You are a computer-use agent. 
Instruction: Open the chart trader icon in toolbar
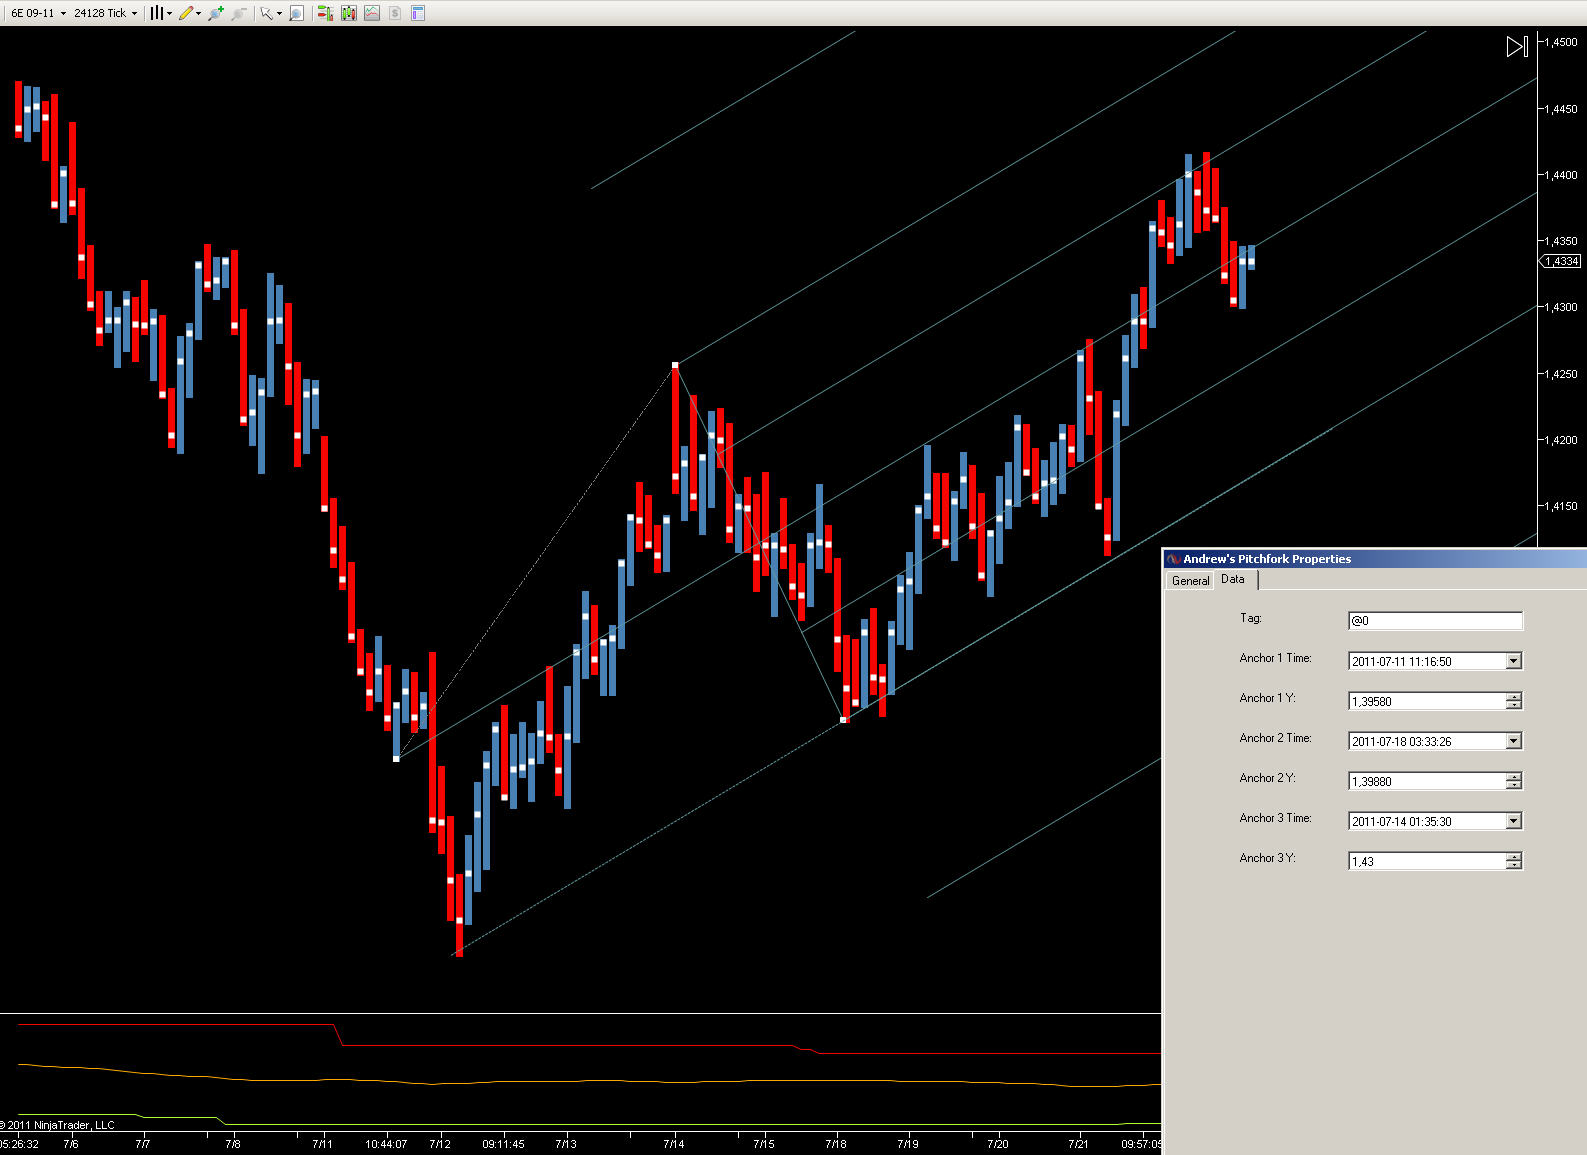pyautogui.click(x=325, y=13)
